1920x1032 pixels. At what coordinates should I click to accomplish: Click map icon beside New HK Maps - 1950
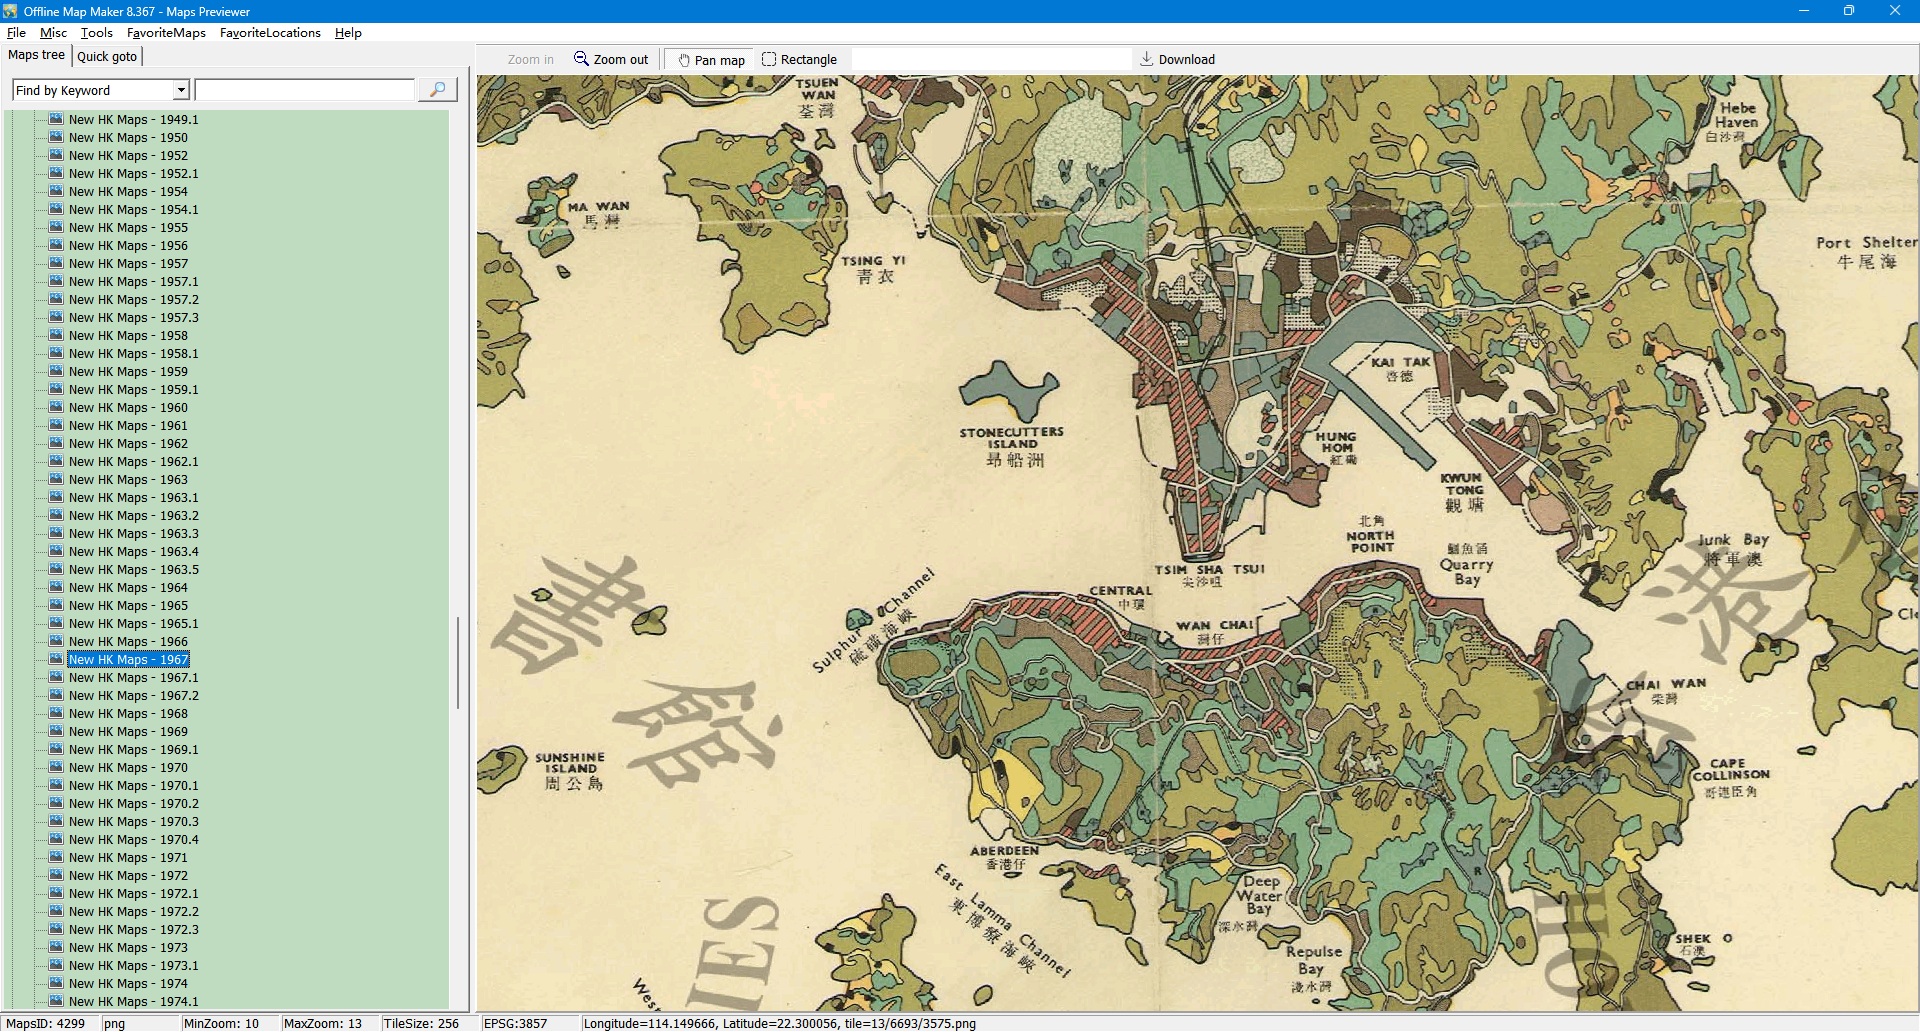click(x=57, y=137)
